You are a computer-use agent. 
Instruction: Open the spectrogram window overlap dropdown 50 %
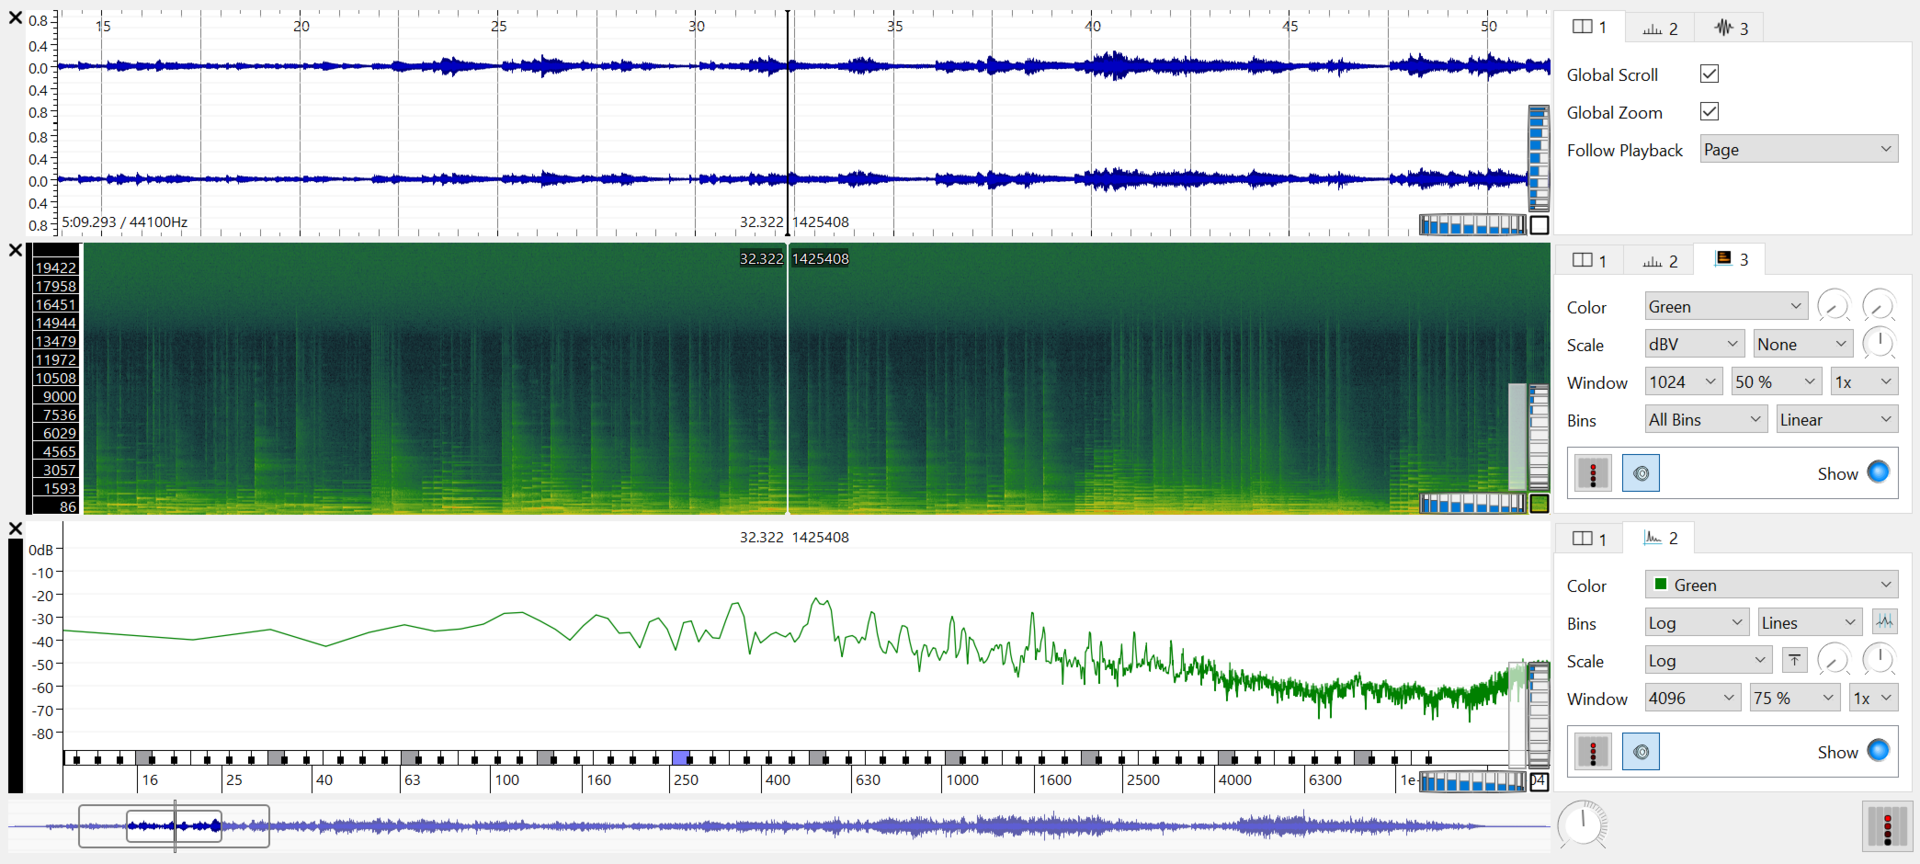coord(1776,381)
